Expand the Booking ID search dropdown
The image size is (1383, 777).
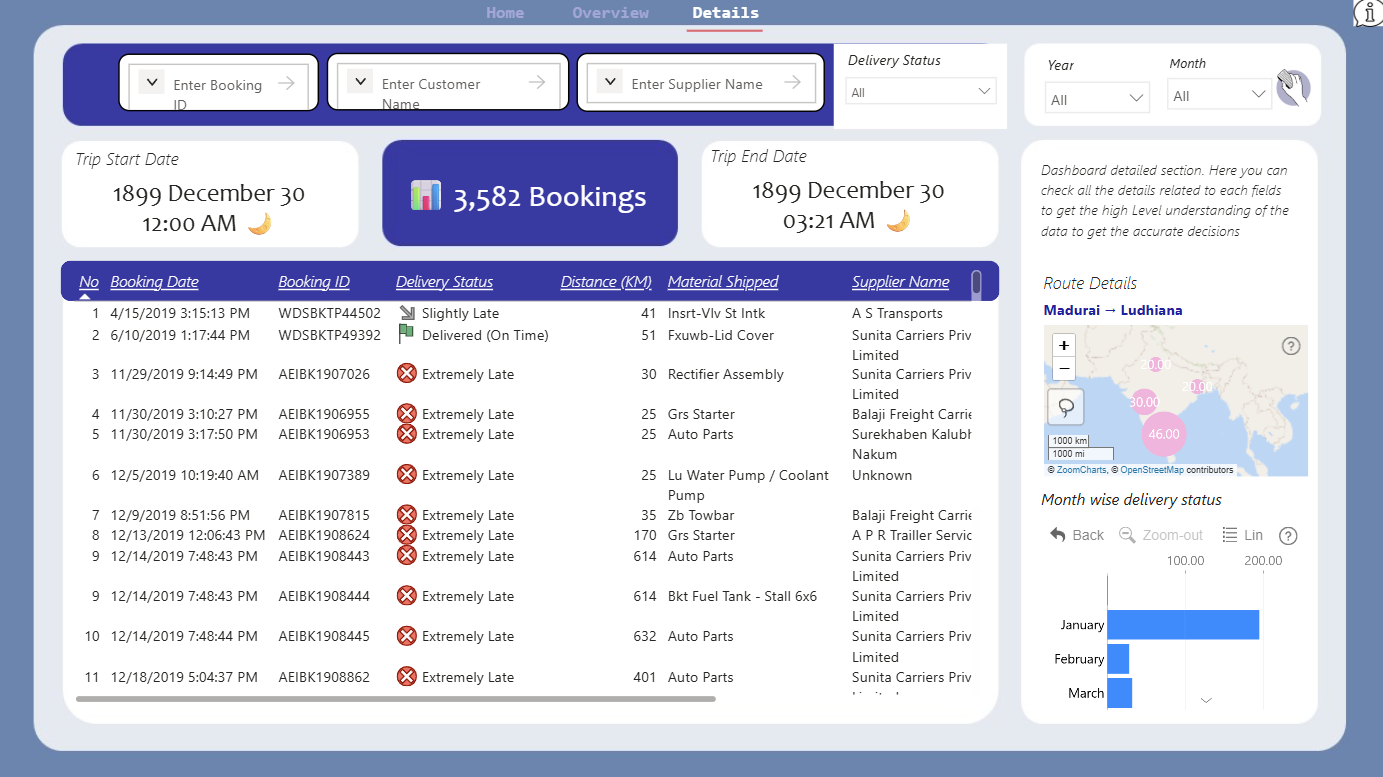[x=151, y=82]
